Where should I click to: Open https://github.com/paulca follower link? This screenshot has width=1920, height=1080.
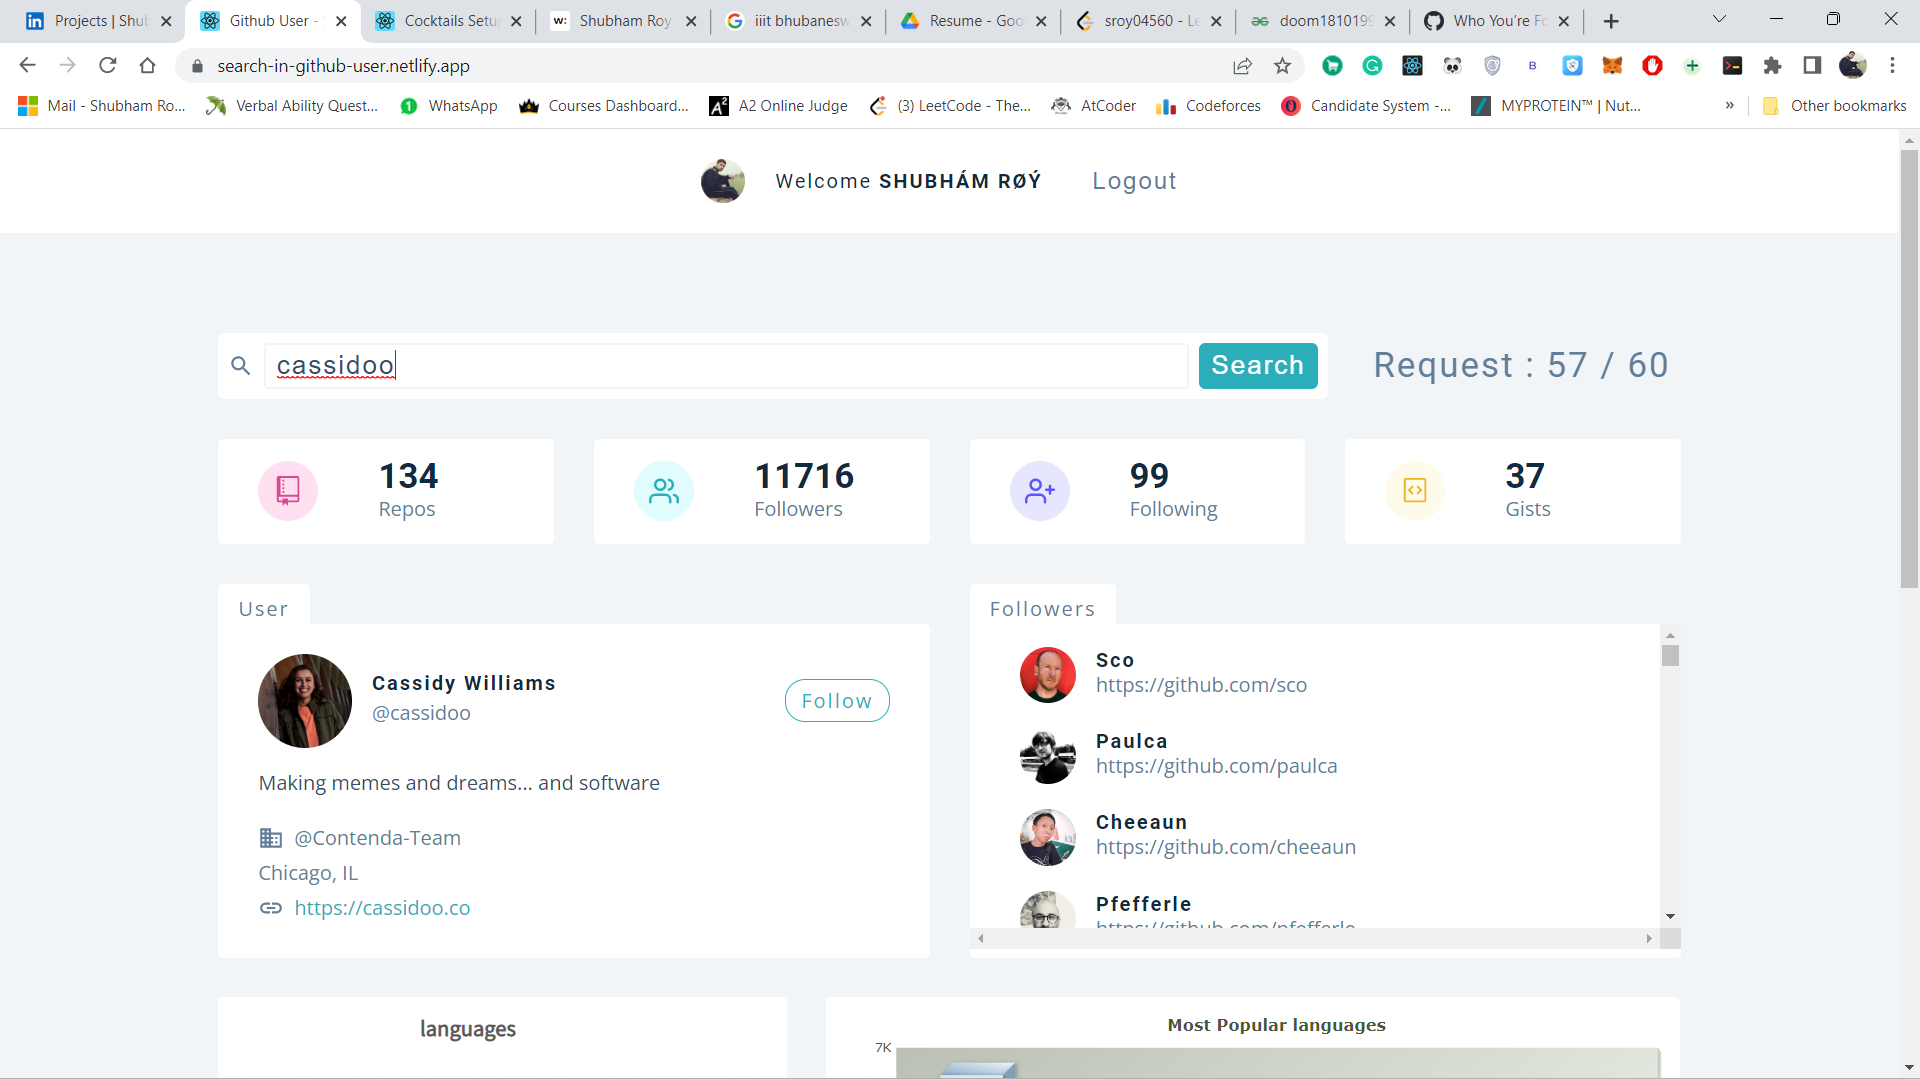pyautogui.click(x=1216, y=766)
